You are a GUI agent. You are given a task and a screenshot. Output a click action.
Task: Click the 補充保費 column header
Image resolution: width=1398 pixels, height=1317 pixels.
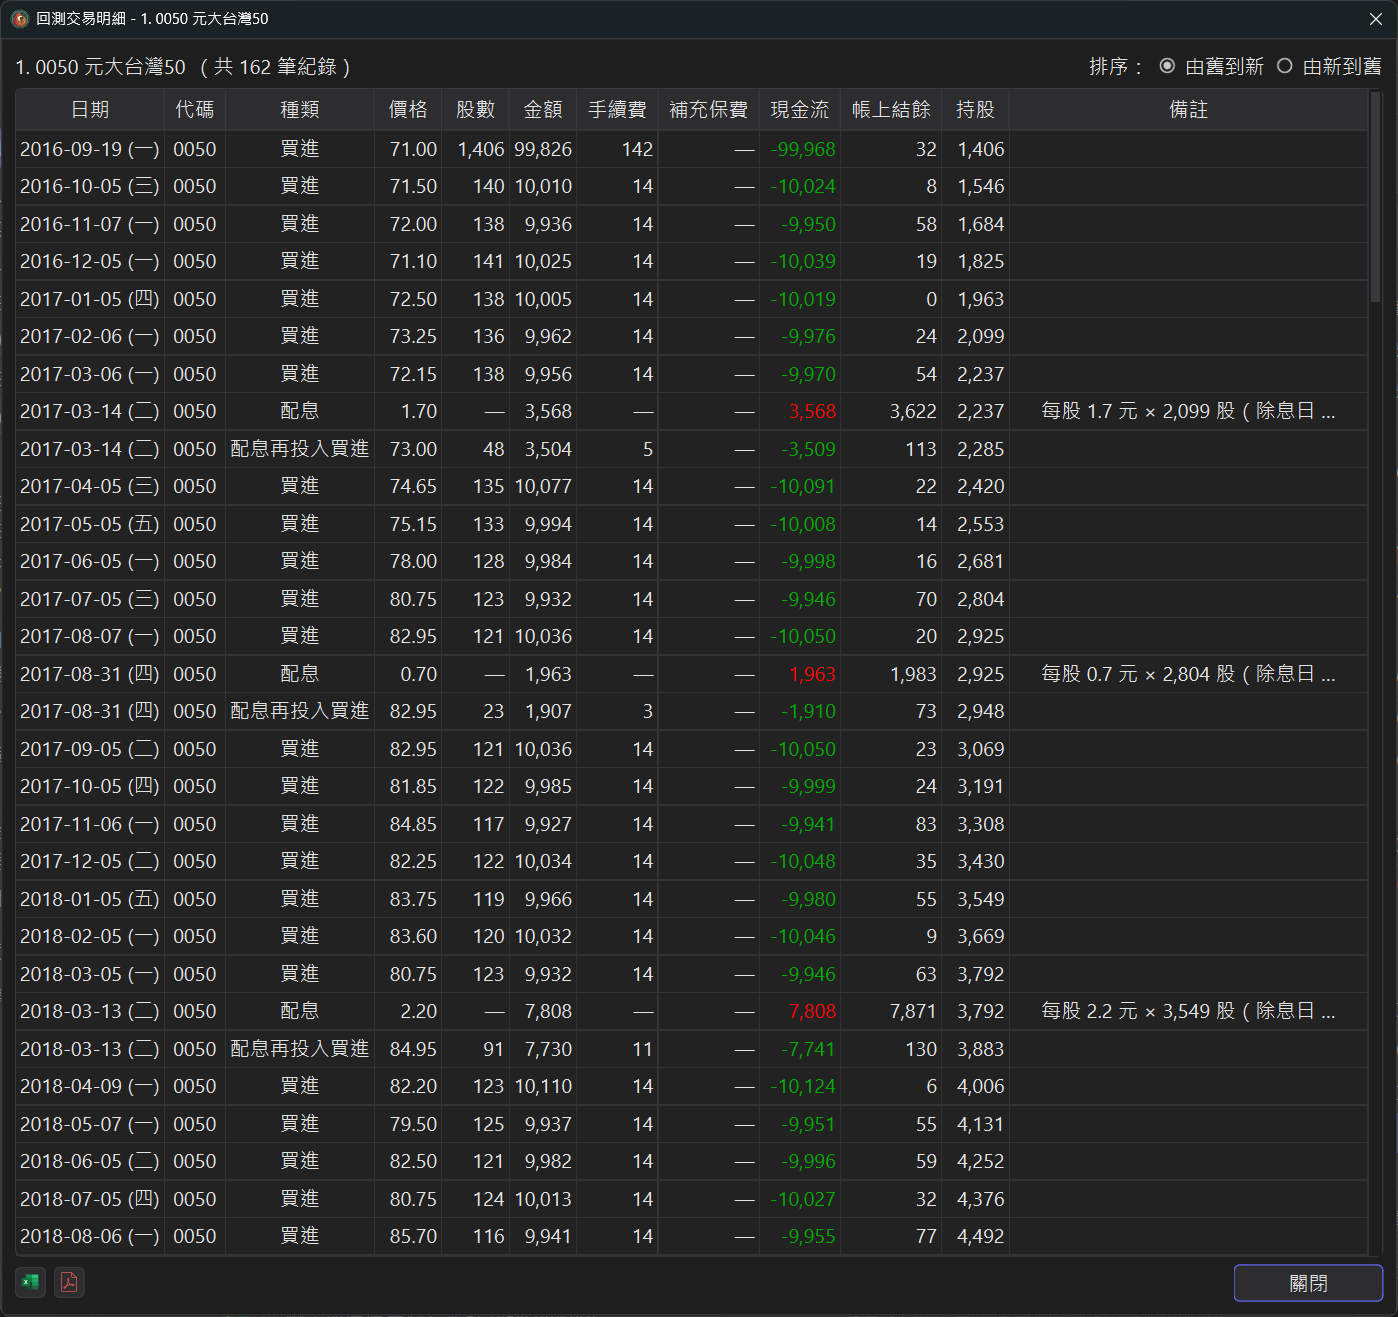(708, 110)
